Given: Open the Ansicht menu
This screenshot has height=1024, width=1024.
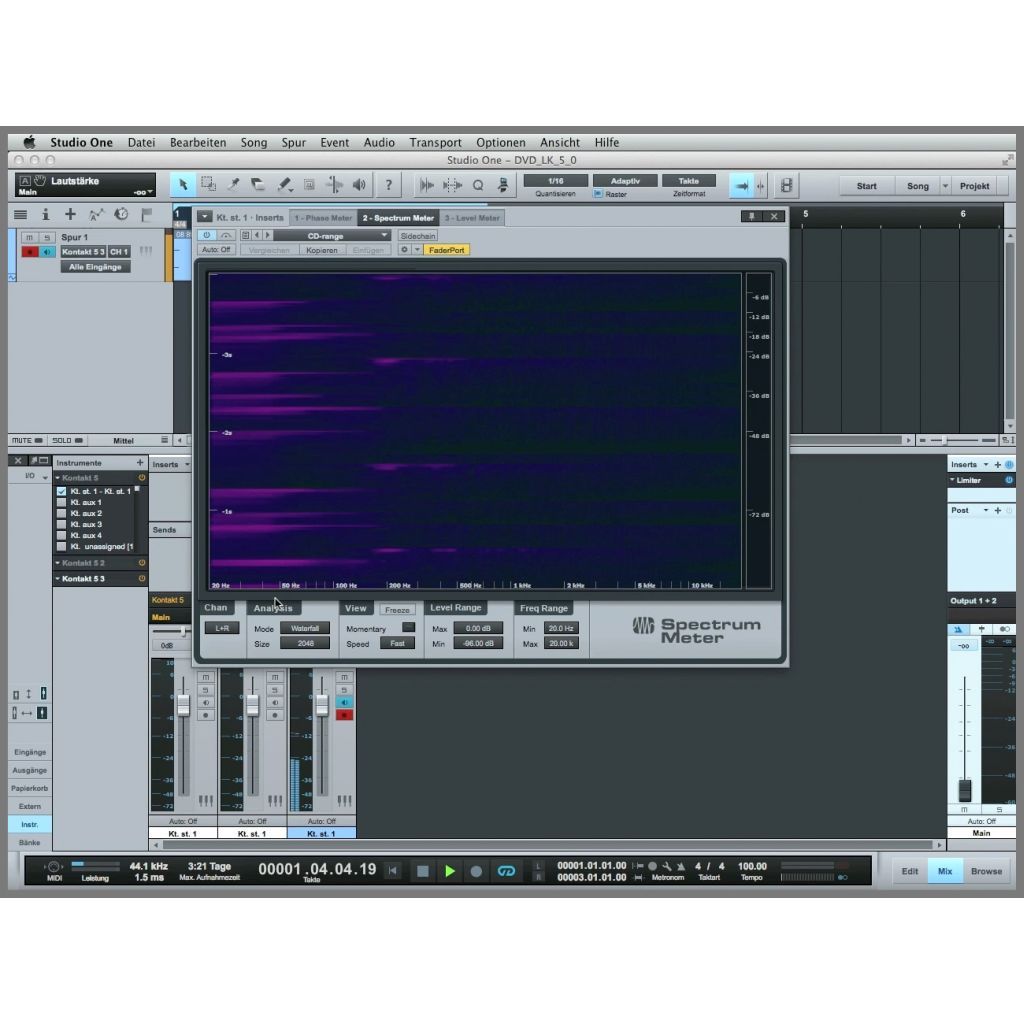Looking at the screenshot, I should click(x=560, y=142).
